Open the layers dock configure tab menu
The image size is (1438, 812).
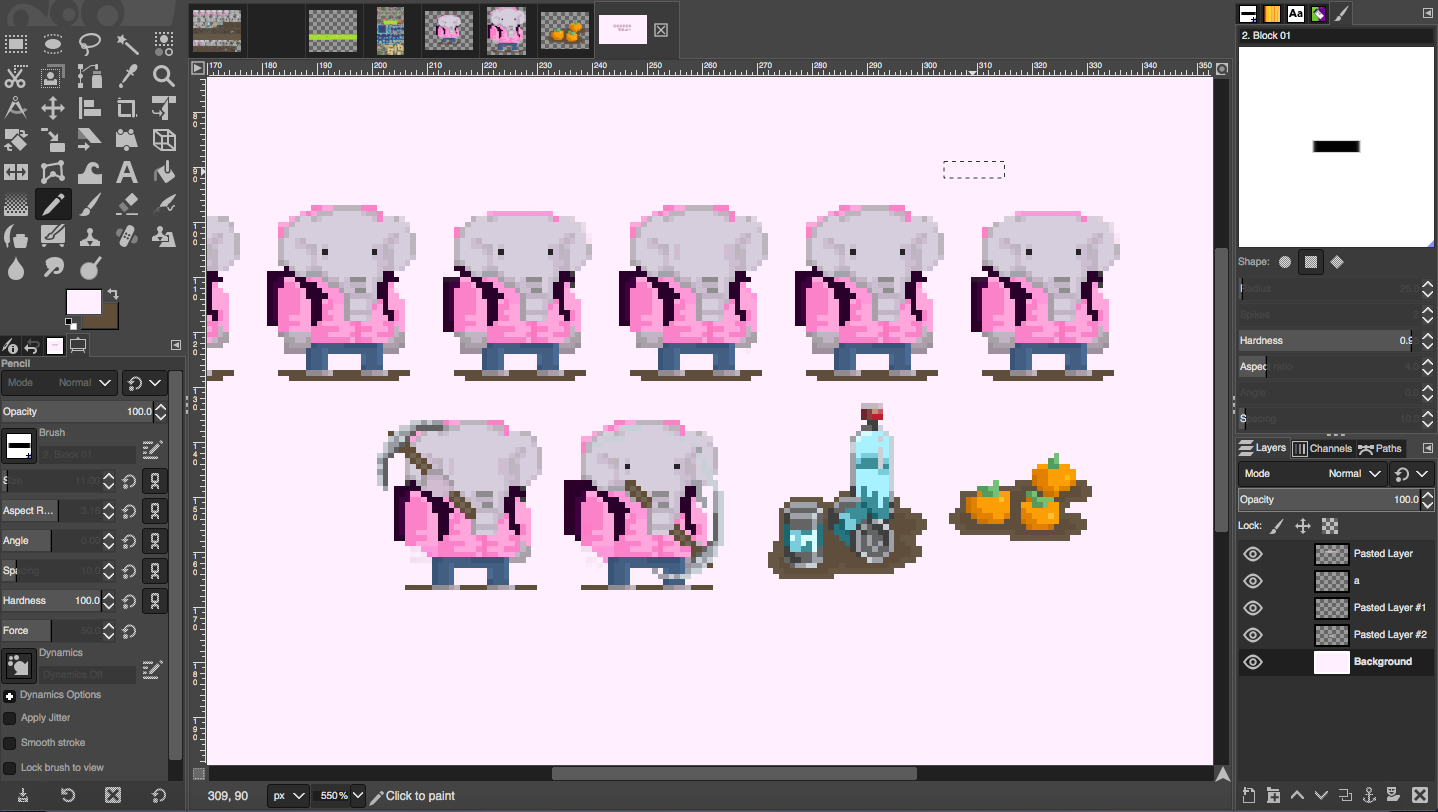pyautogui.click(x=1428, y=448)
